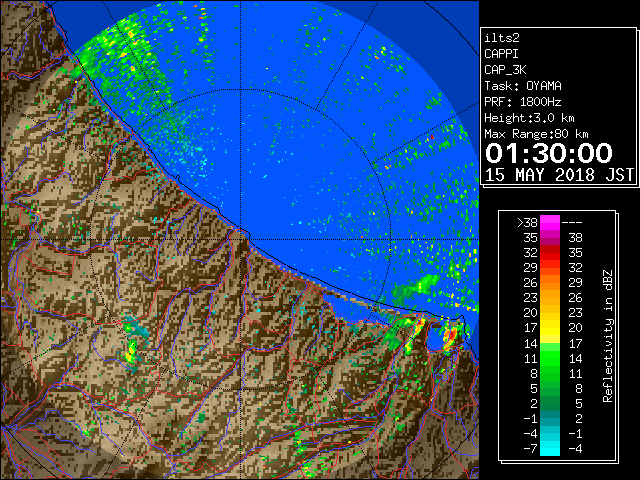The height and width of the screenshot is (480, 640).
Task: Click the 'CAPPI' product type text
Action: (x=501, y=54)
